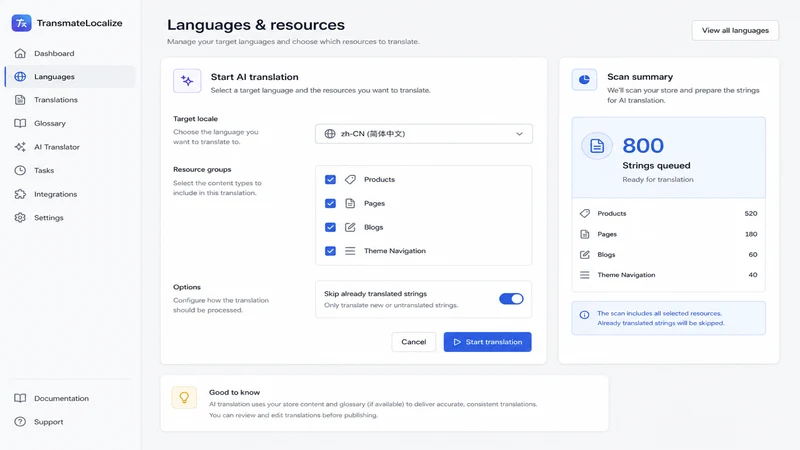Screen dimensions: 800x450
Task: Click the scan info circle icon
Action: [x=585, y=315]
